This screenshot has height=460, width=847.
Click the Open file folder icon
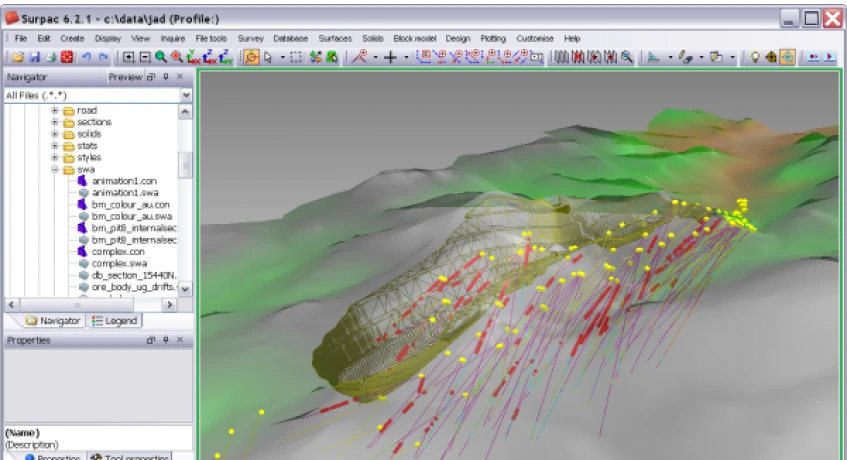17,58
